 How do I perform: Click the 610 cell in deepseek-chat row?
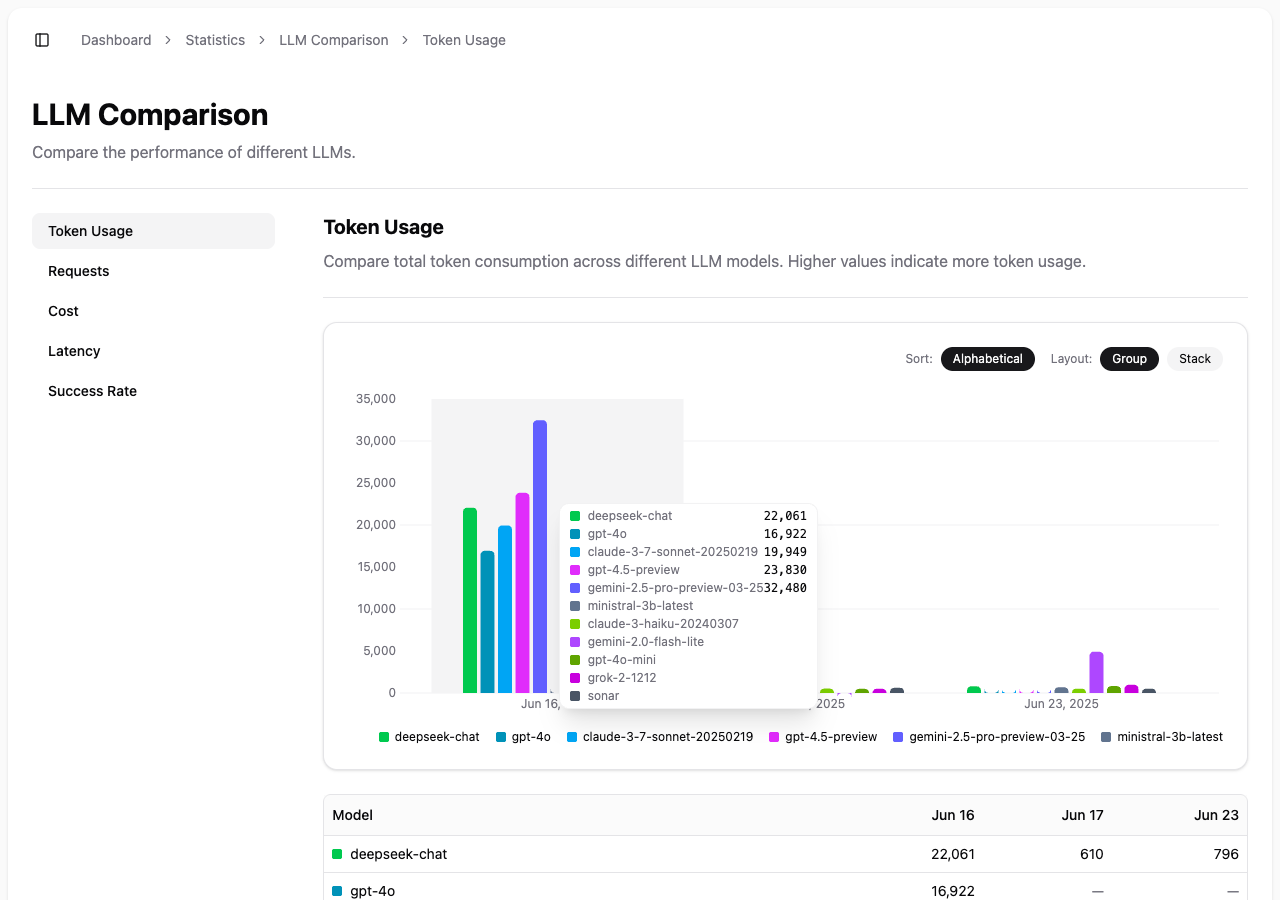[1091, 854]
